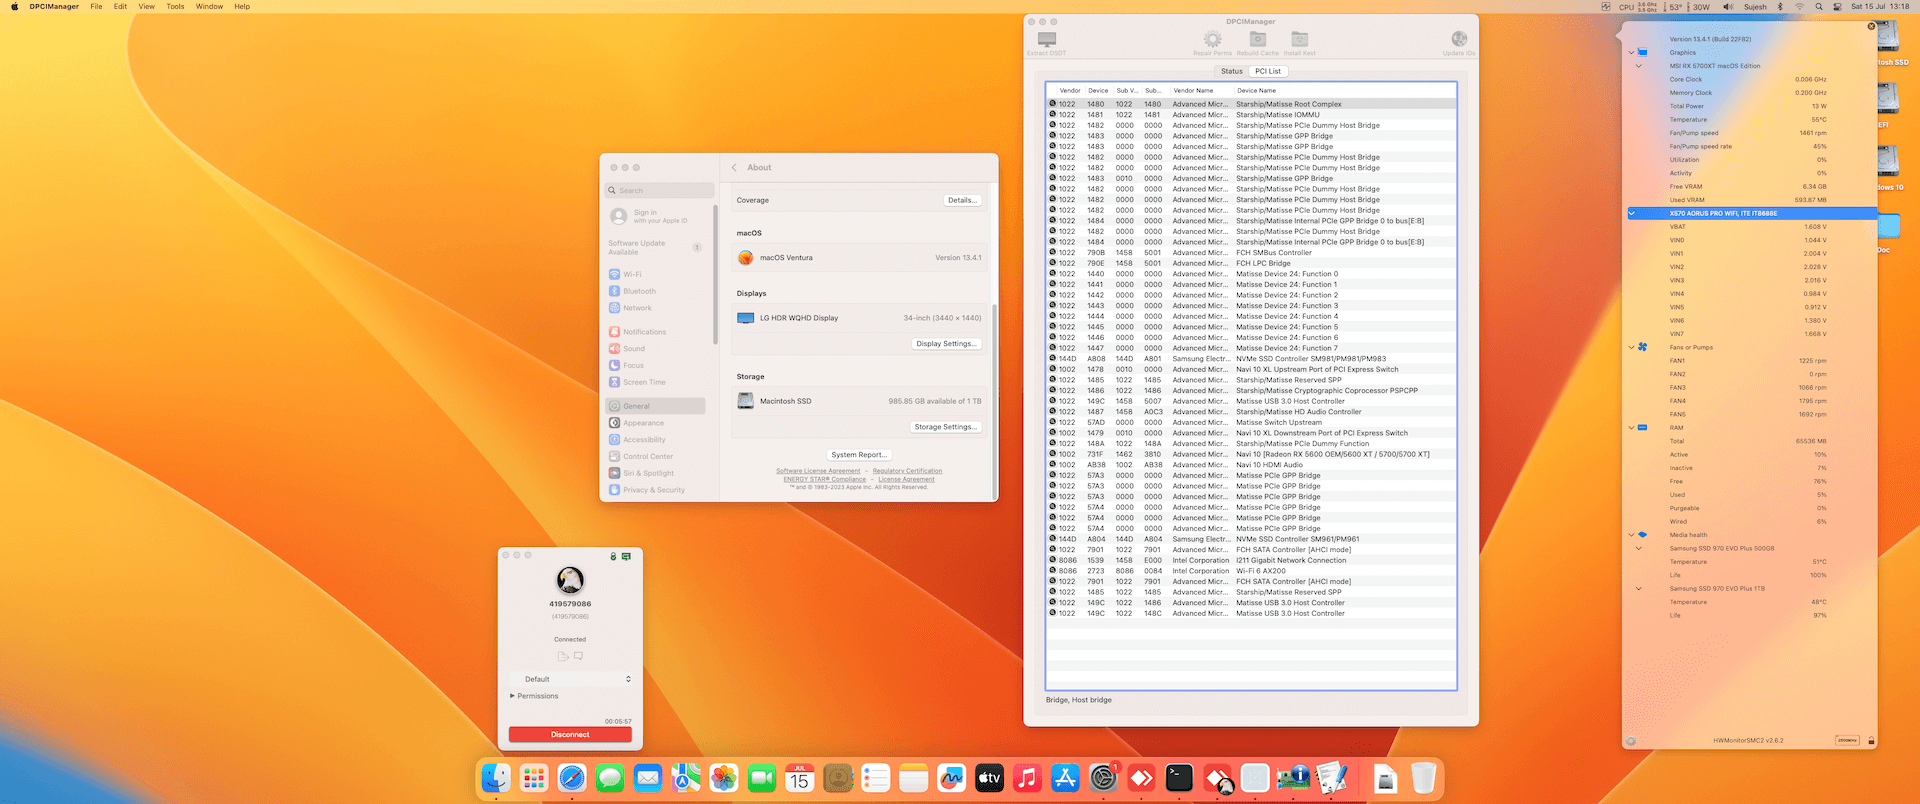Open Music from the Dock
Image resolution: width=1920 pixels, height=804 pixels.
[x=1027, y=778]
